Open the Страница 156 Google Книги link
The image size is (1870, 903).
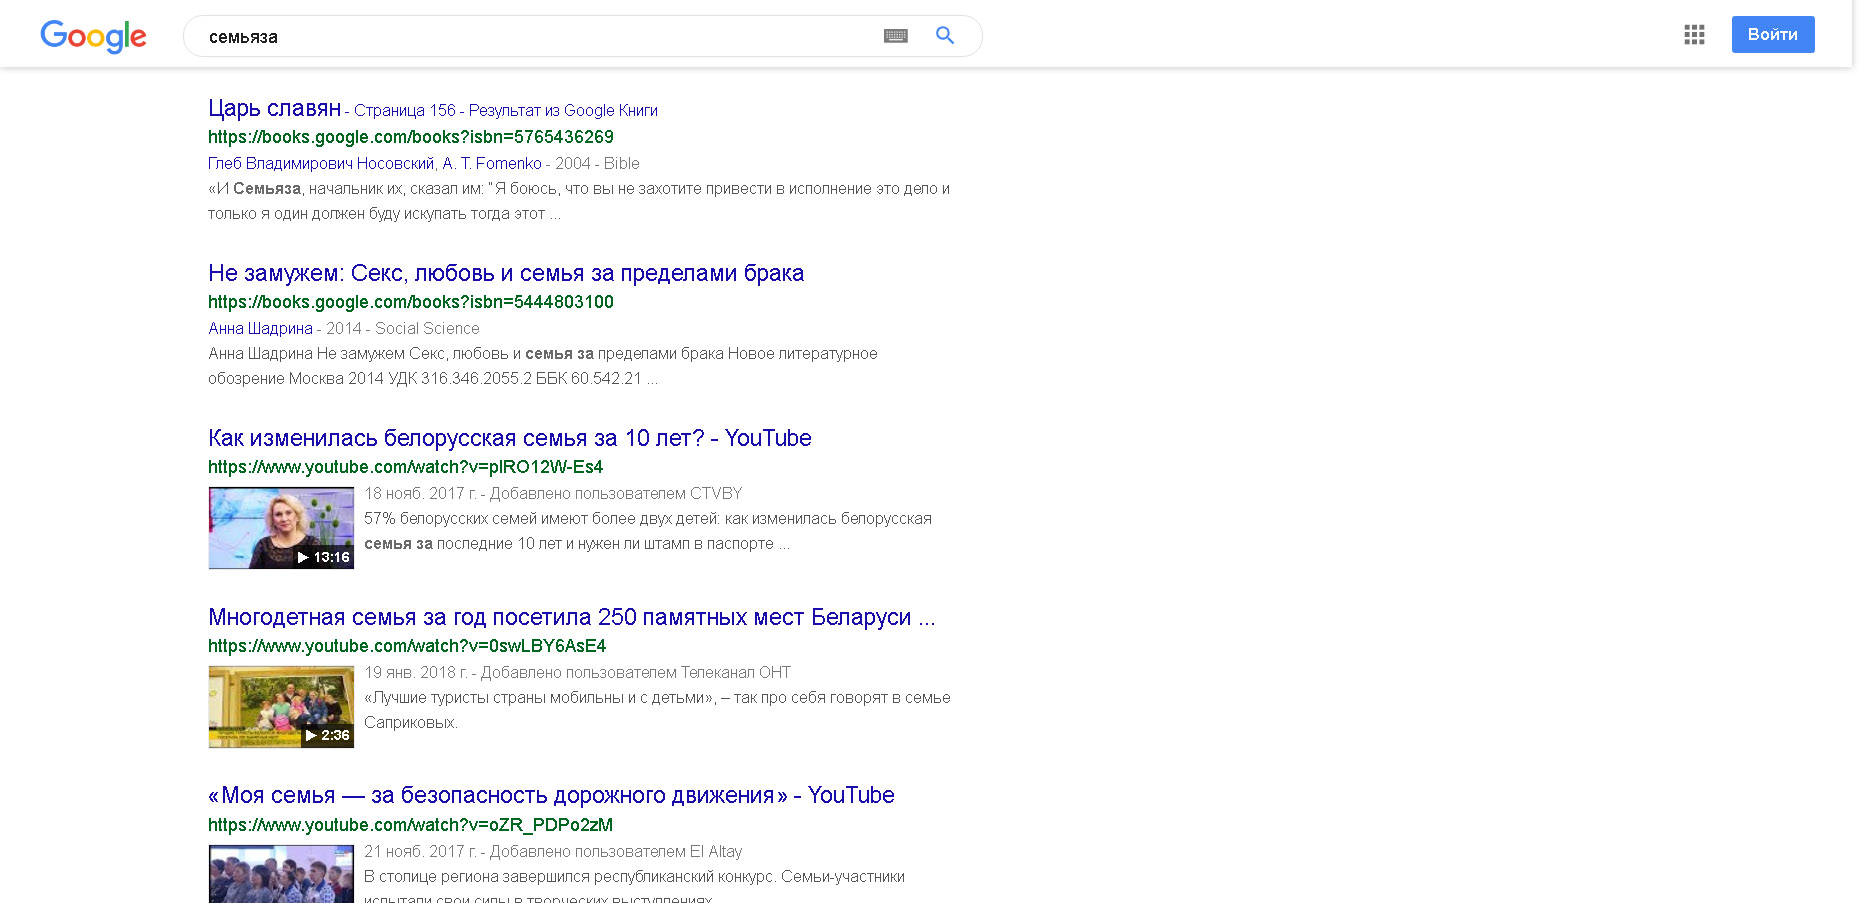tap(506, 110)
